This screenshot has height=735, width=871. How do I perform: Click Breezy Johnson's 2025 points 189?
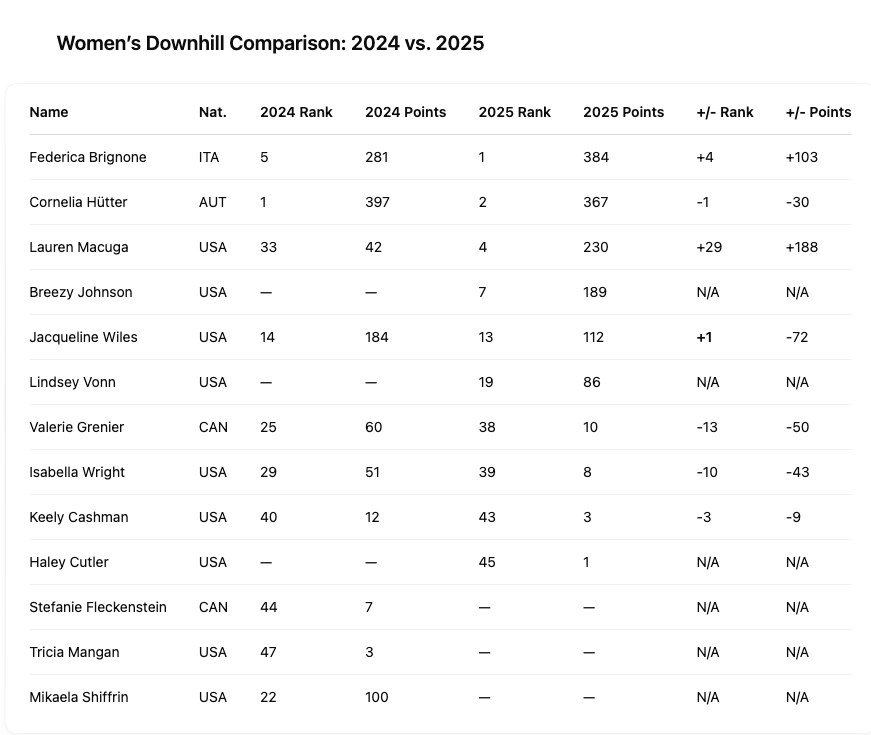click(x=595, y=292)
